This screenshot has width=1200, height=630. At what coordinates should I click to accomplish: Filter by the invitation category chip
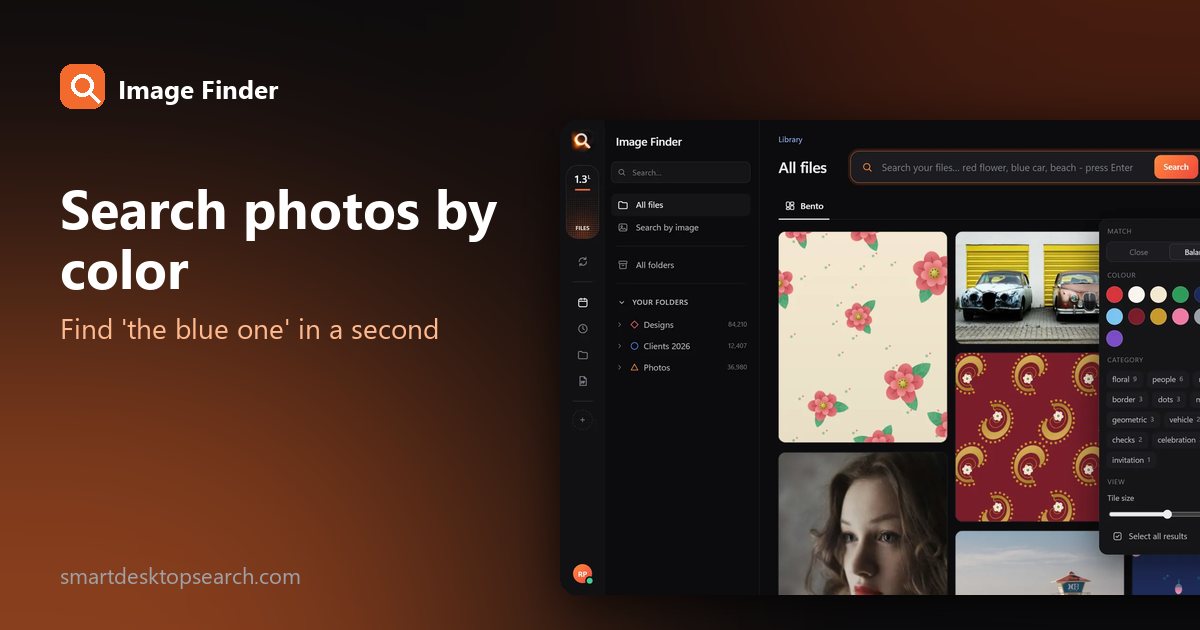pos(1131,460)
